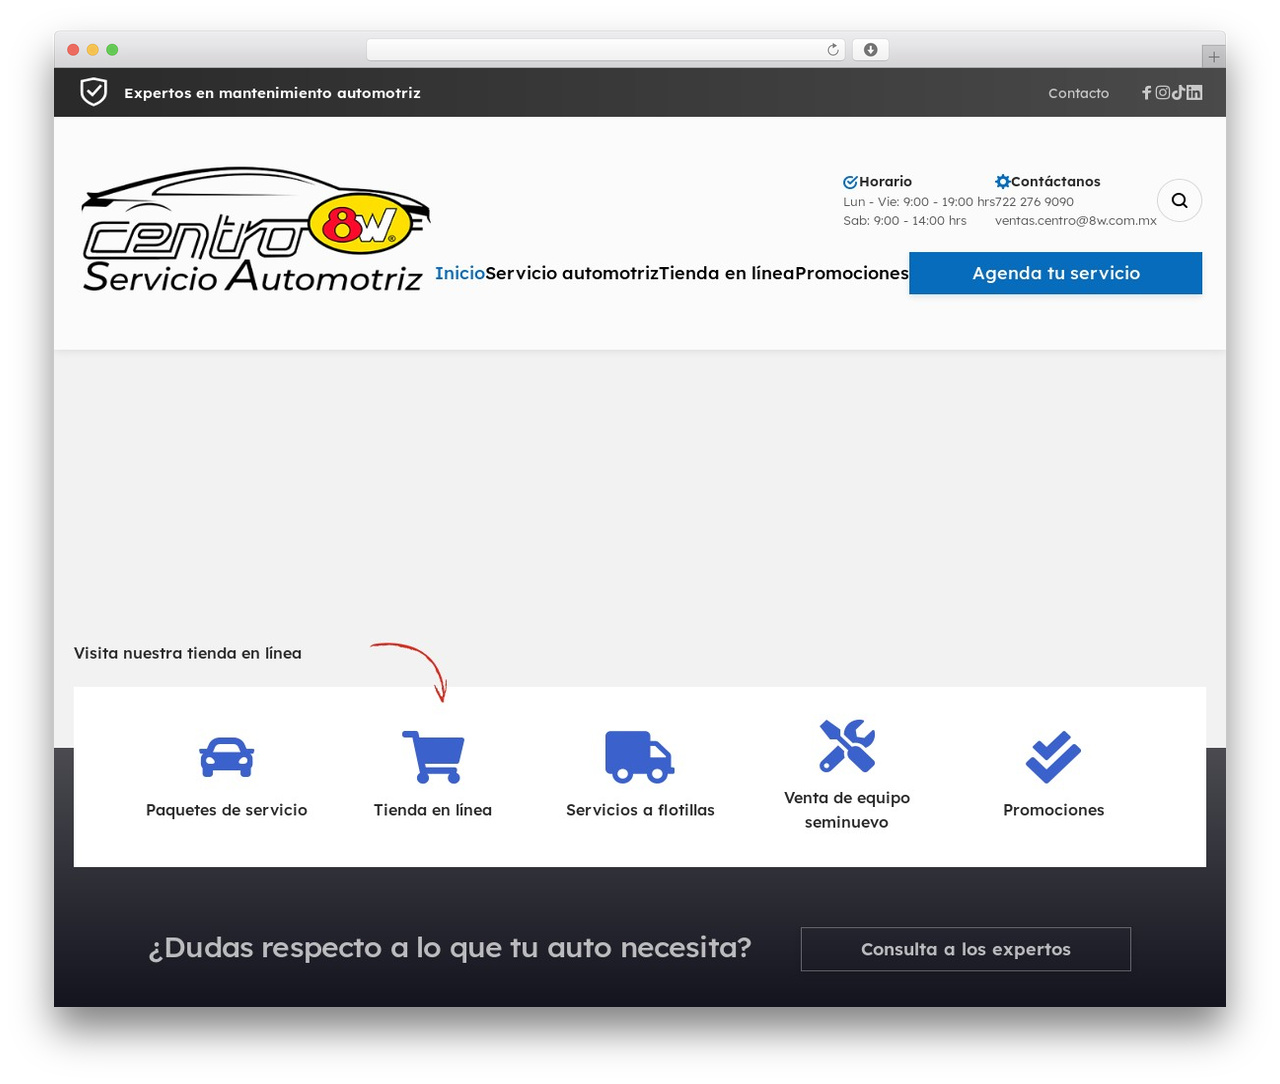Click the email ventas.centro@8w.com.mx
Screen dimensions: 1280x1084
tap(1076, 221)
